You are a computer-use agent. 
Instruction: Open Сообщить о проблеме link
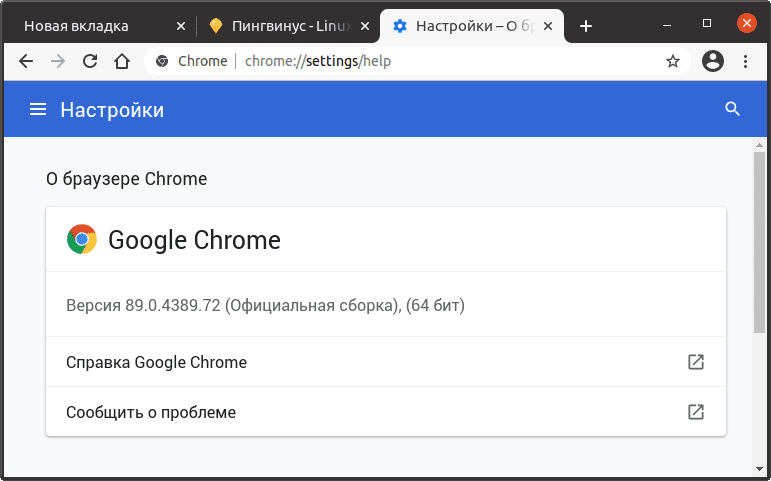tap(151, 411)
